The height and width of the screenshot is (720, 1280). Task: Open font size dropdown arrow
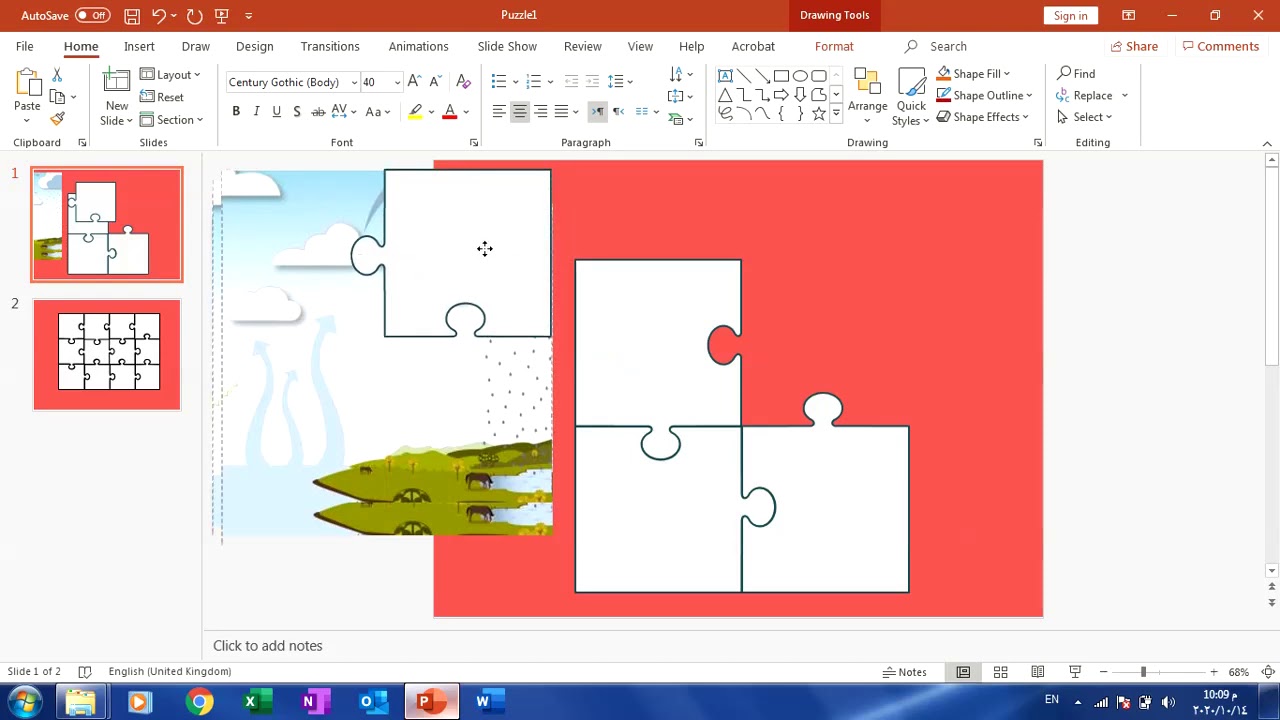click(x=397, y=82)
